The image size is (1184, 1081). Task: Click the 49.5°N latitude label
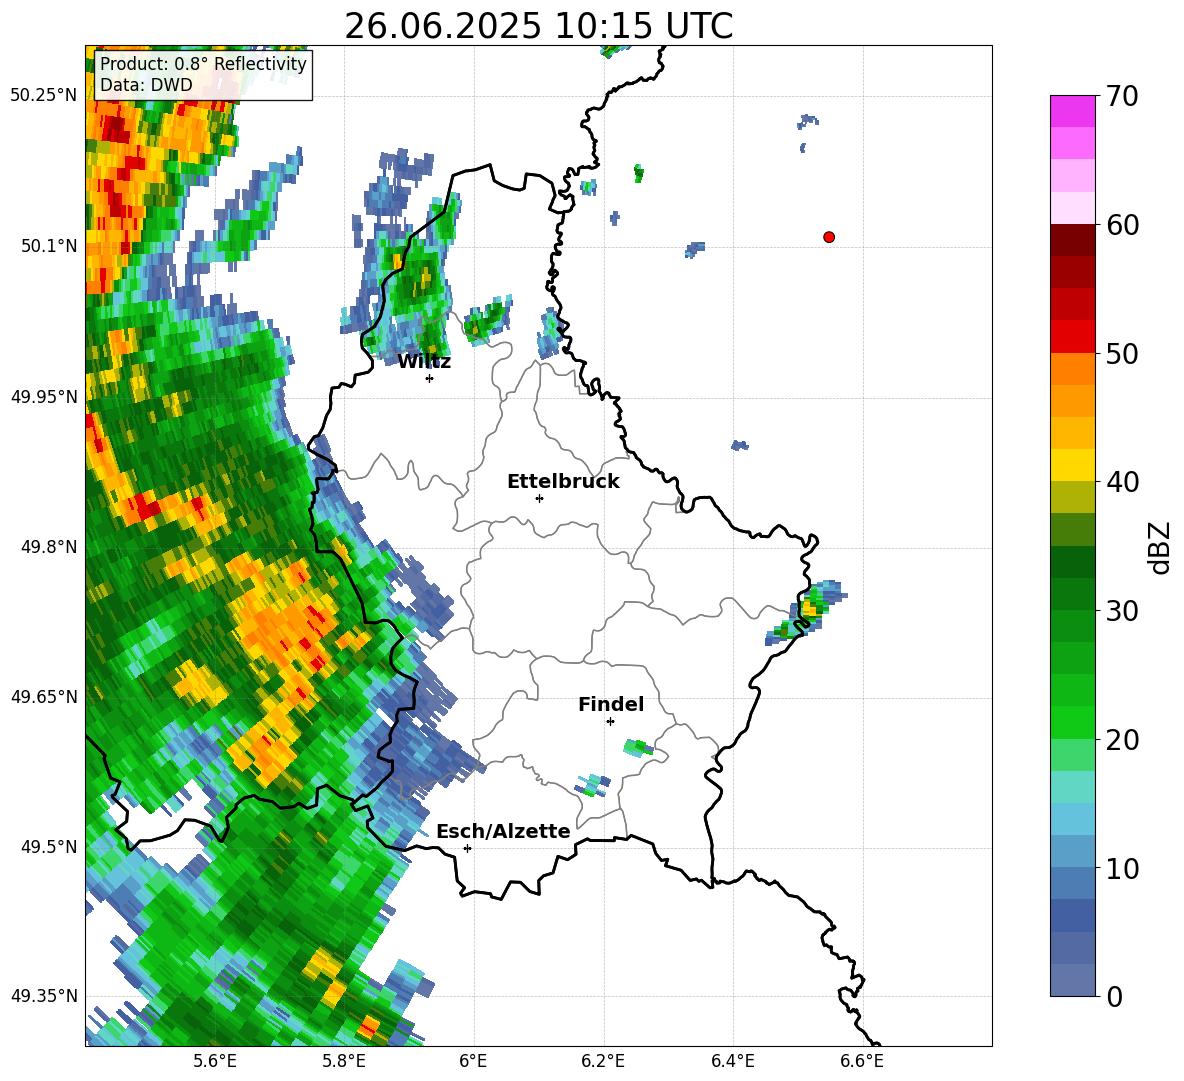48,847
